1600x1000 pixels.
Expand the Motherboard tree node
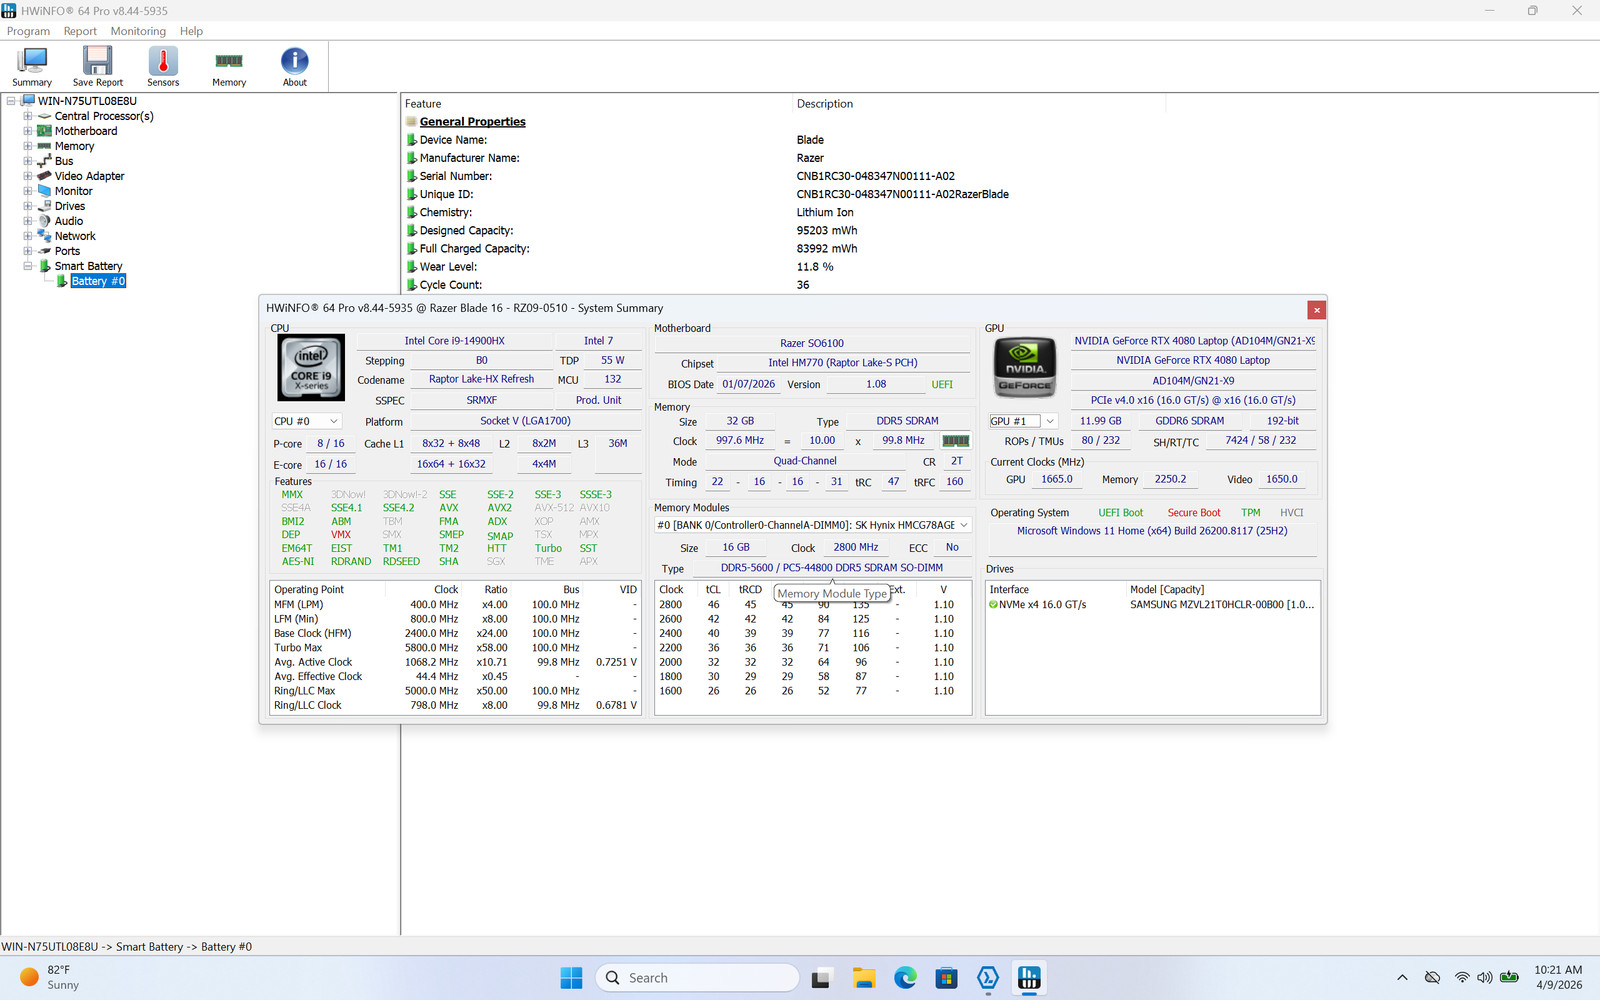click(x=28, y=131)
